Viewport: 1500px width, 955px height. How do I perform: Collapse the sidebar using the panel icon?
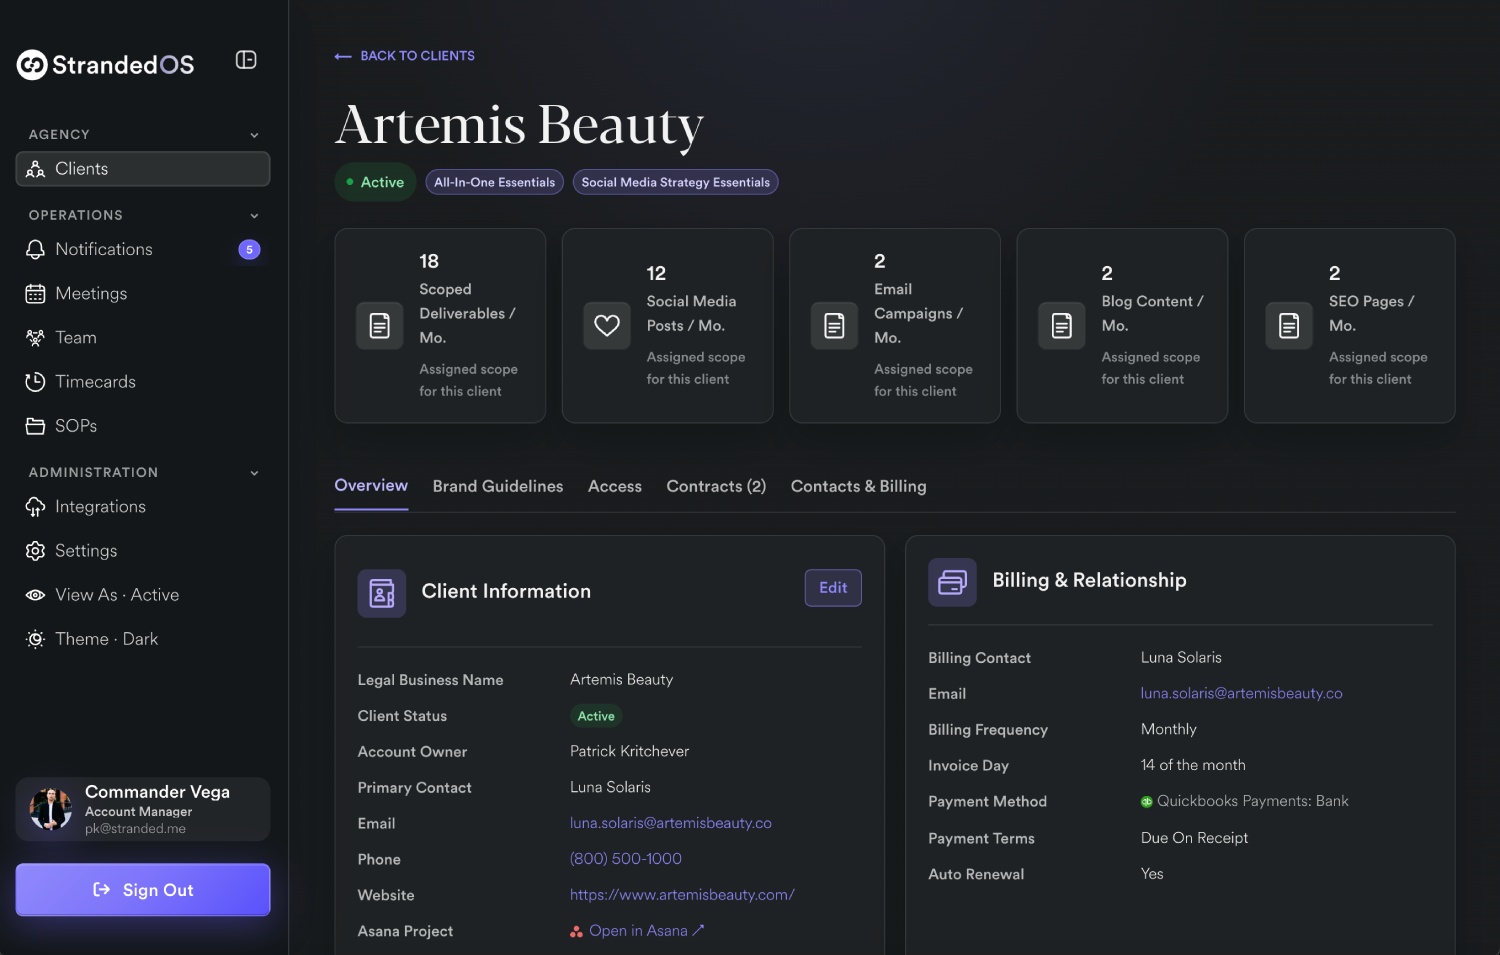point(246,60)
